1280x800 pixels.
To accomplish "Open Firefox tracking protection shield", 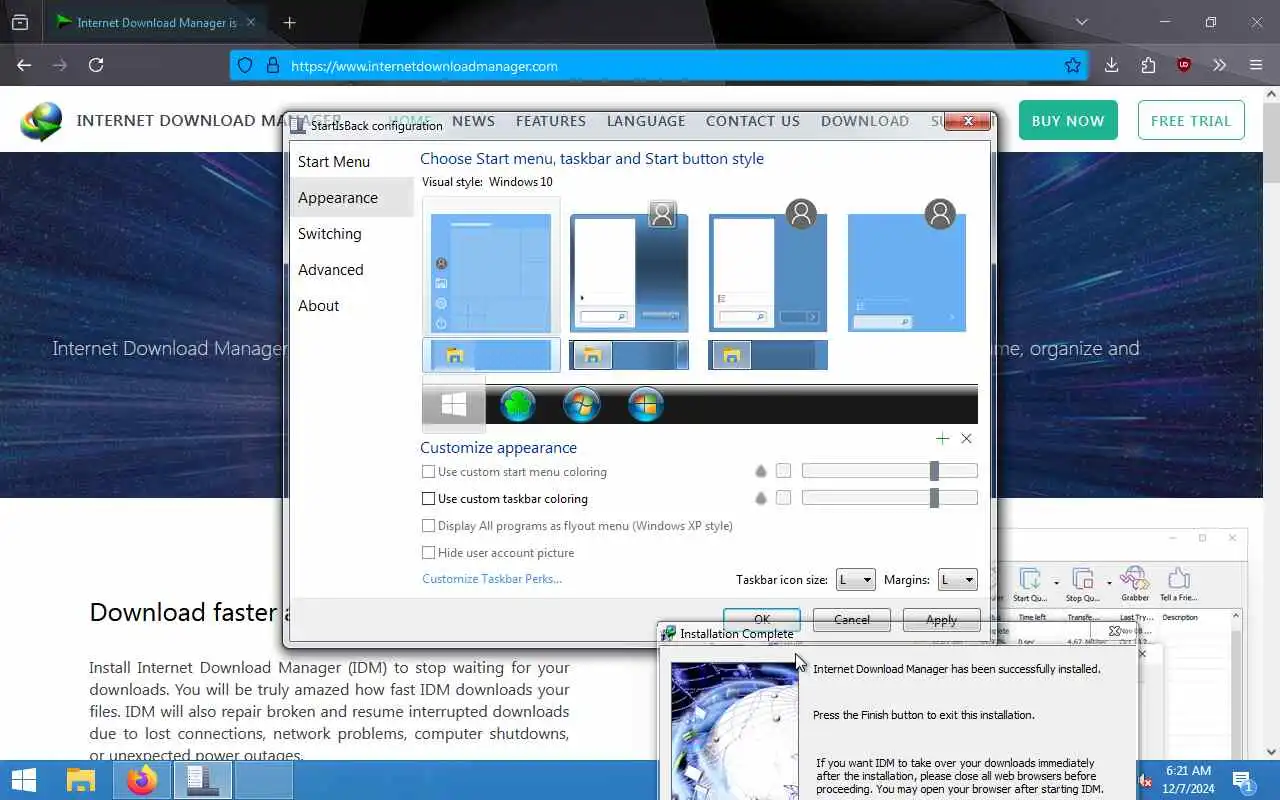I will pos(245,66).
